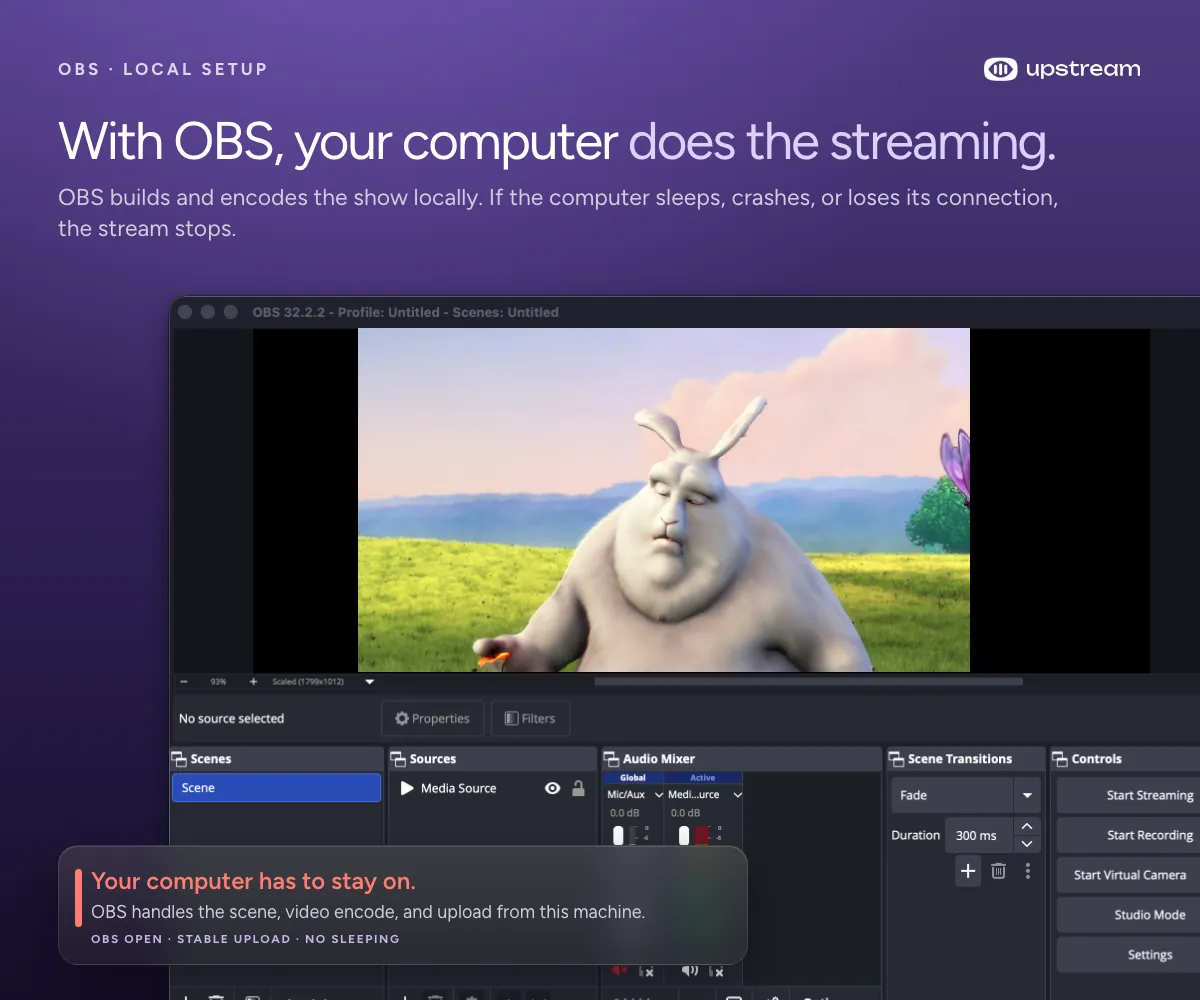This screenshot has width=1200, height=1000.
Task: Click the upstream logo
Action: tap(1062, 69)
